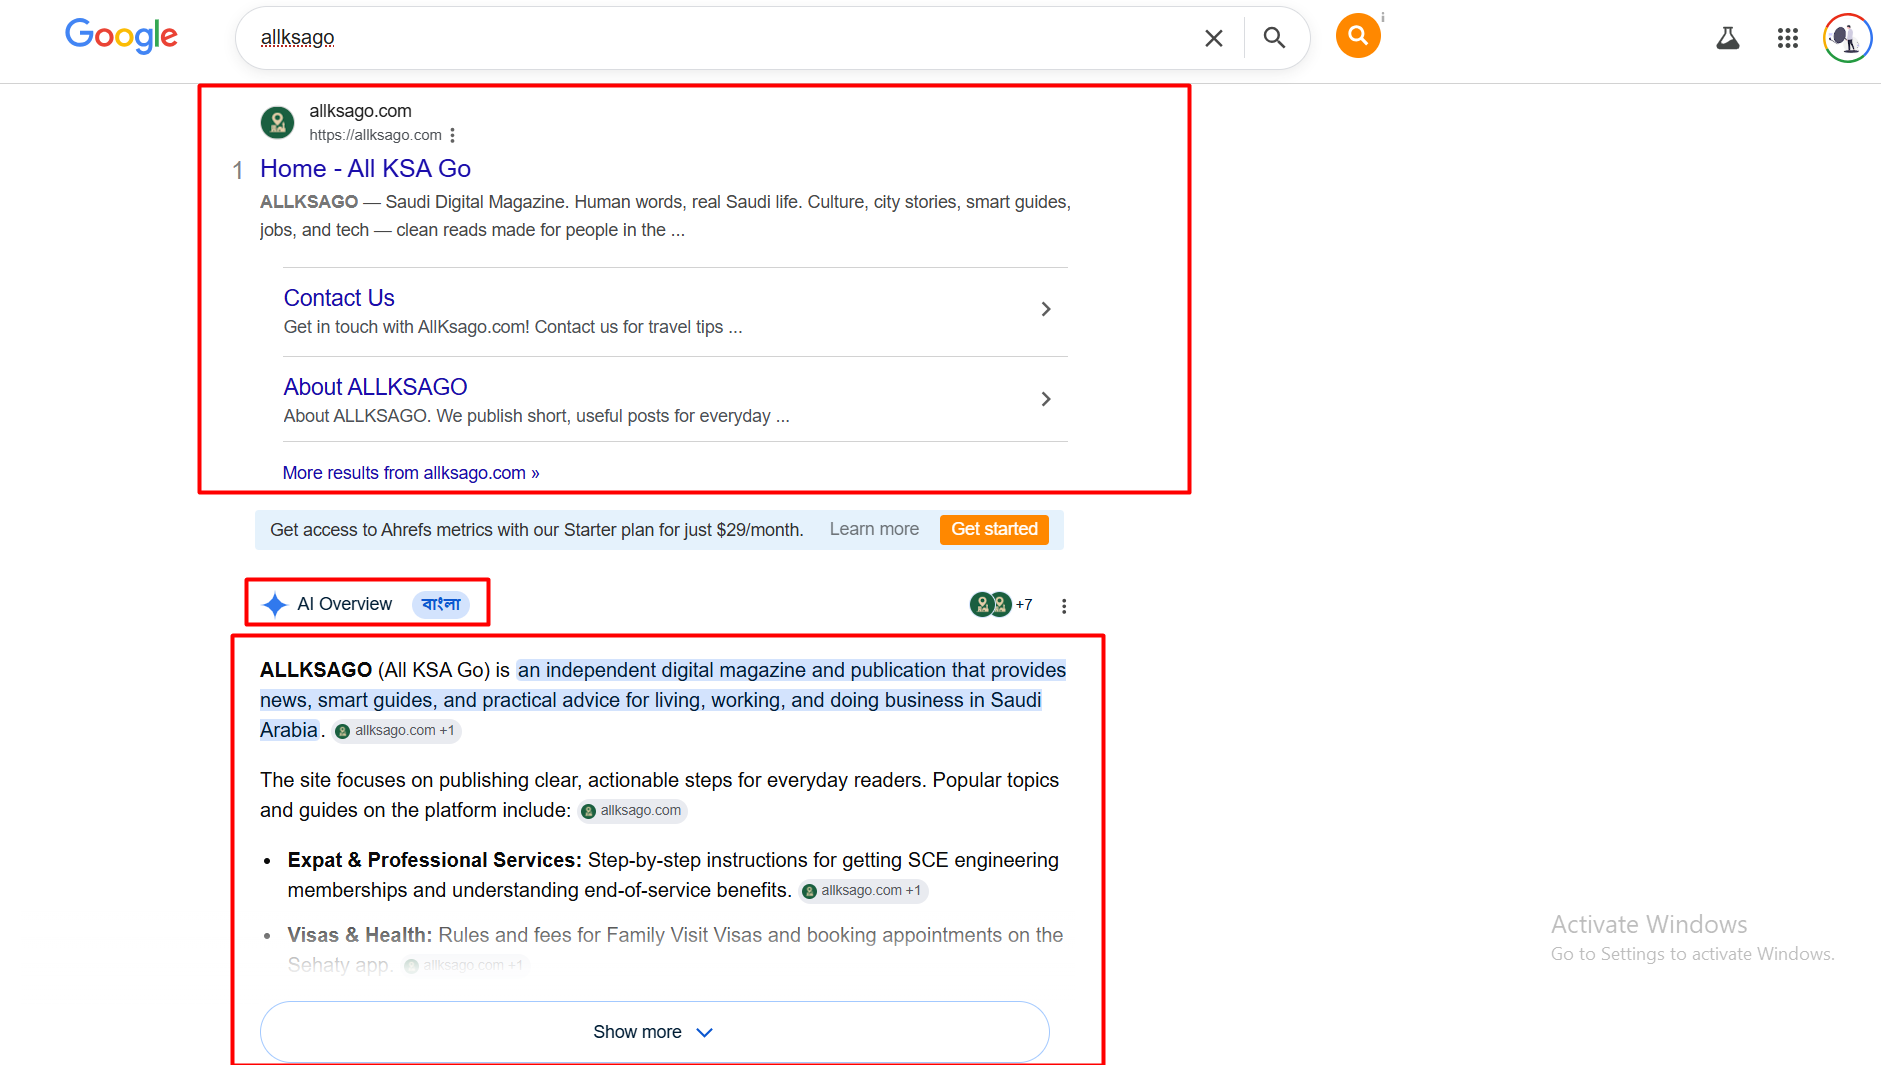Click the 'Expat & Professional Services:' heading text
The height and width of the screenshot is (1065, 1881).
tap(434, 860)
